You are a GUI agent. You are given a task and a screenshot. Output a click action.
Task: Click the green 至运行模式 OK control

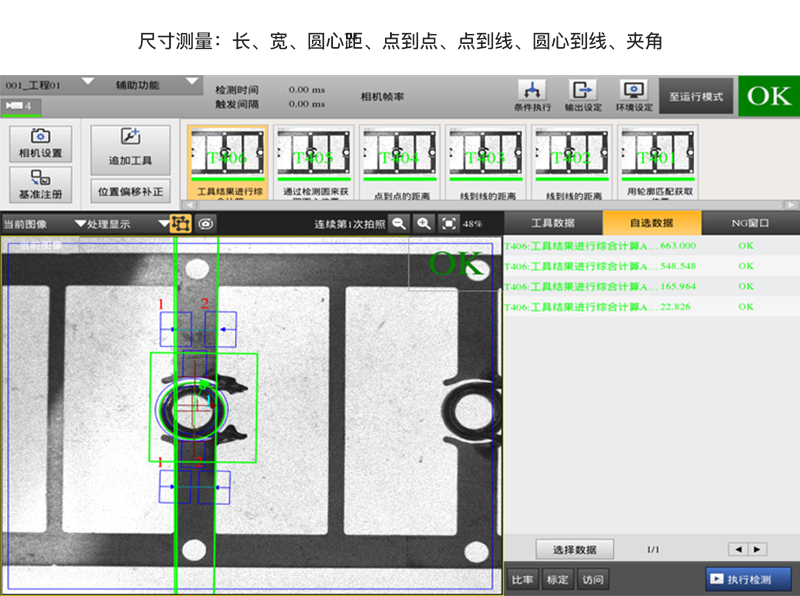(770, 96)
